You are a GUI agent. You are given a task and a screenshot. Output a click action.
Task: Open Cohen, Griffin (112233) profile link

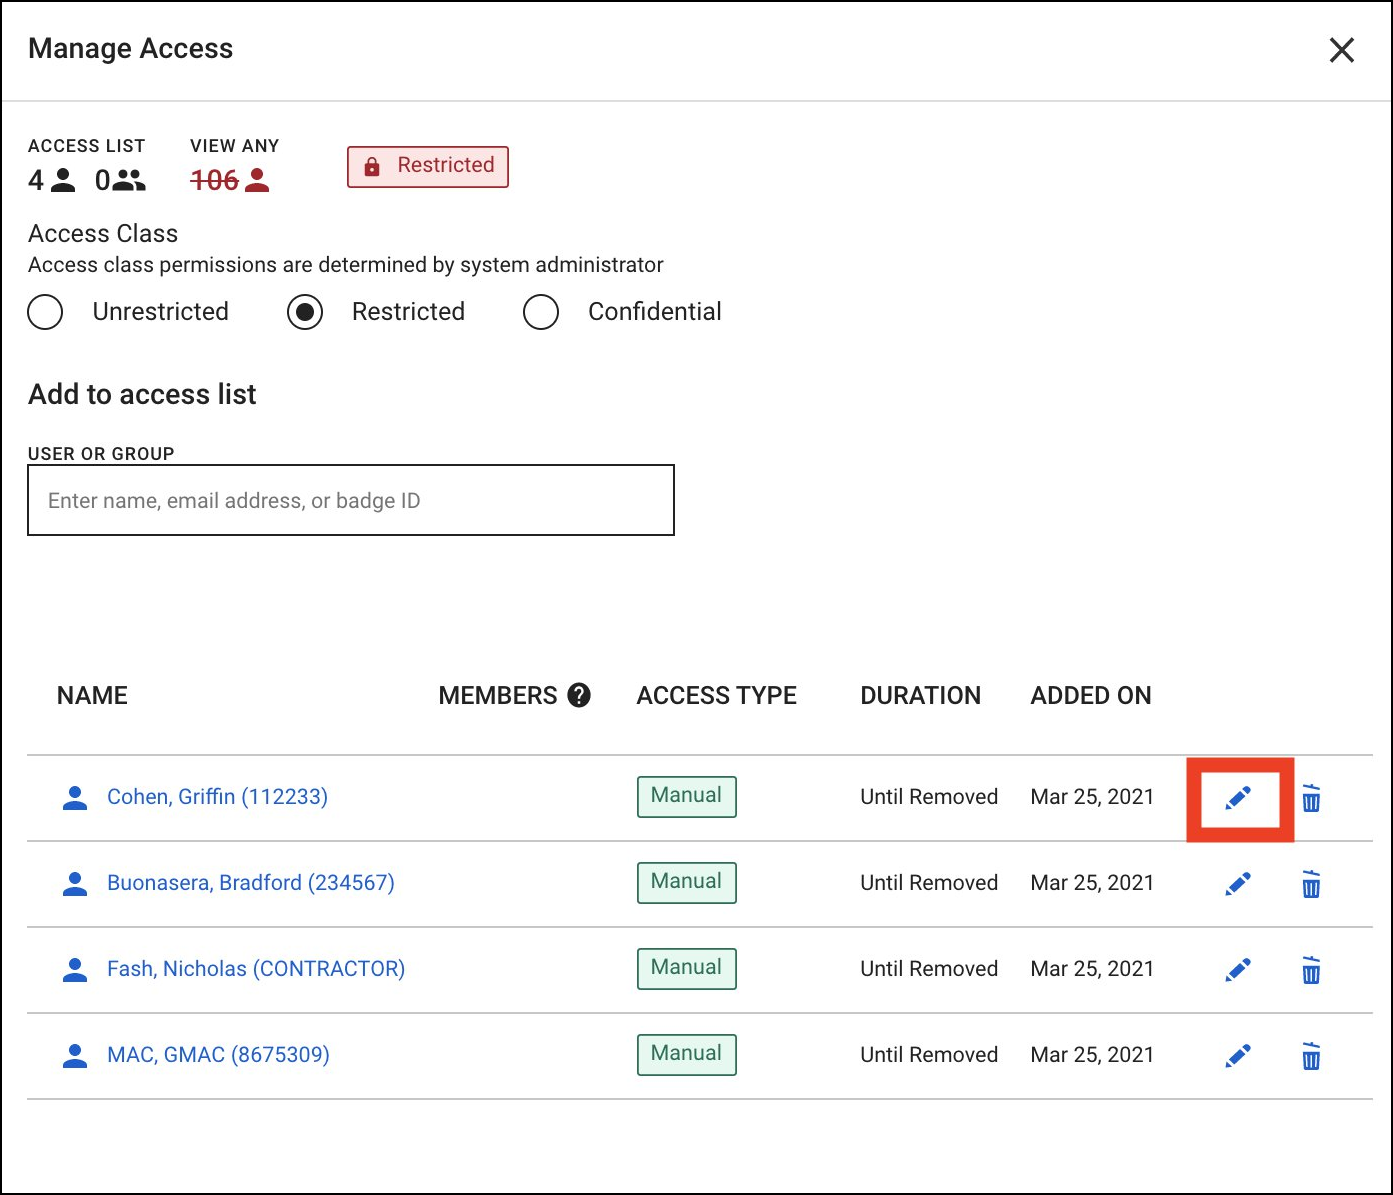point(217,797)
